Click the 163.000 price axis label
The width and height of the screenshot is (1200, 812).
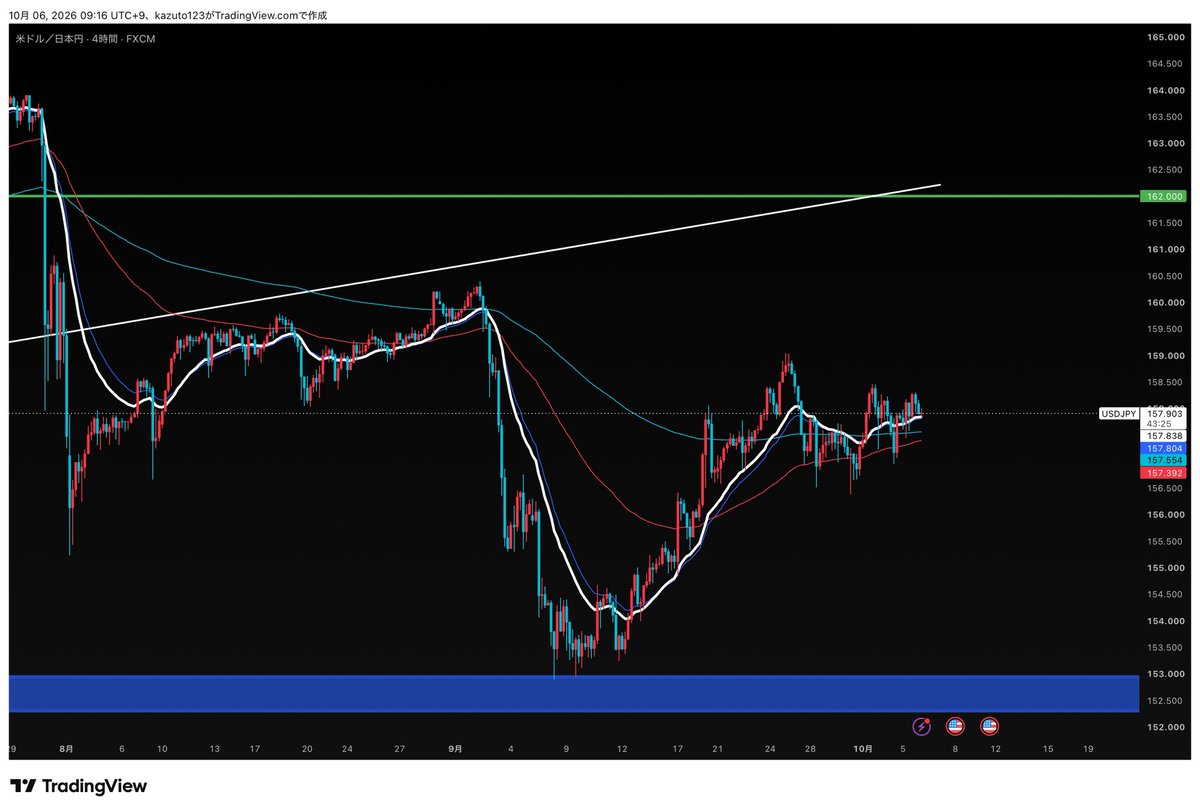(1165, 143)
